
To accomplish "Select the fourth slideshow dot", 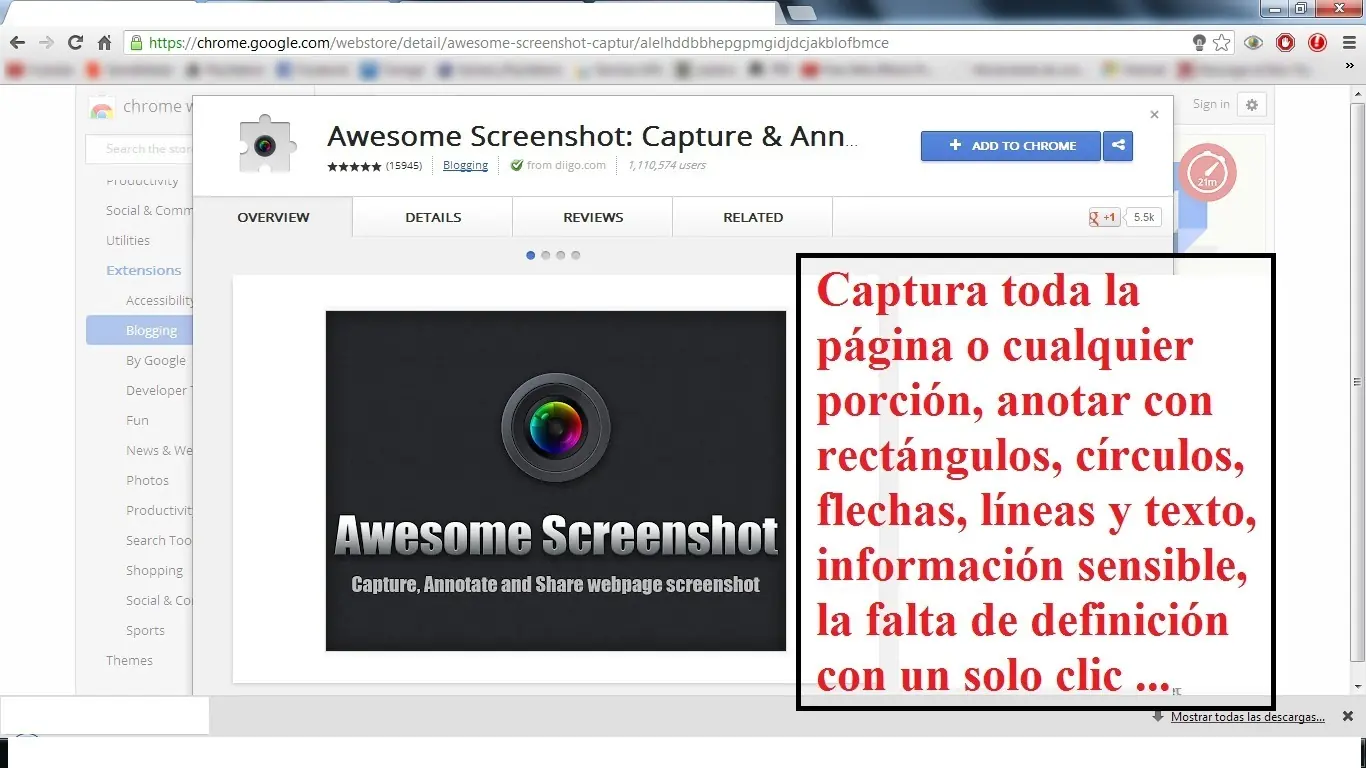I will pos(575,255).
